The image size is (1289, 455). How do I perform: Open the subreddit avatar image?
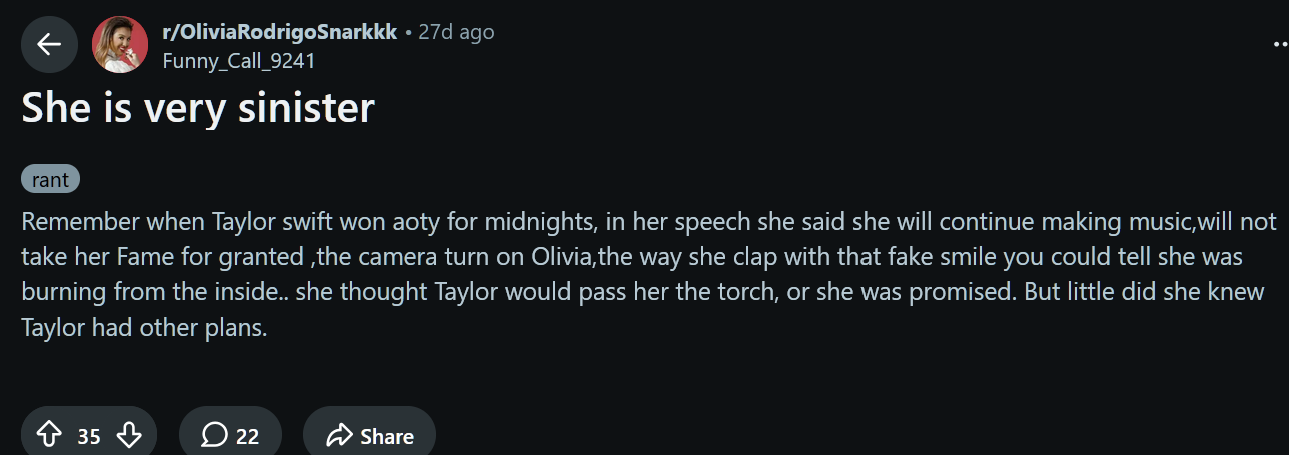pos(120,45)
